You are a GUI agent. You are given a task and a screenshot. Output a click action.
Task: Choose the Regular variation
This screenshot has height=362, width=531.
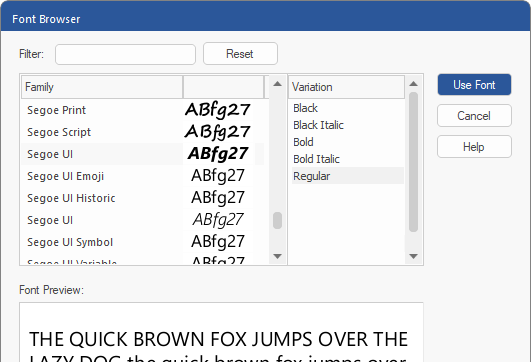pos(348,176)
